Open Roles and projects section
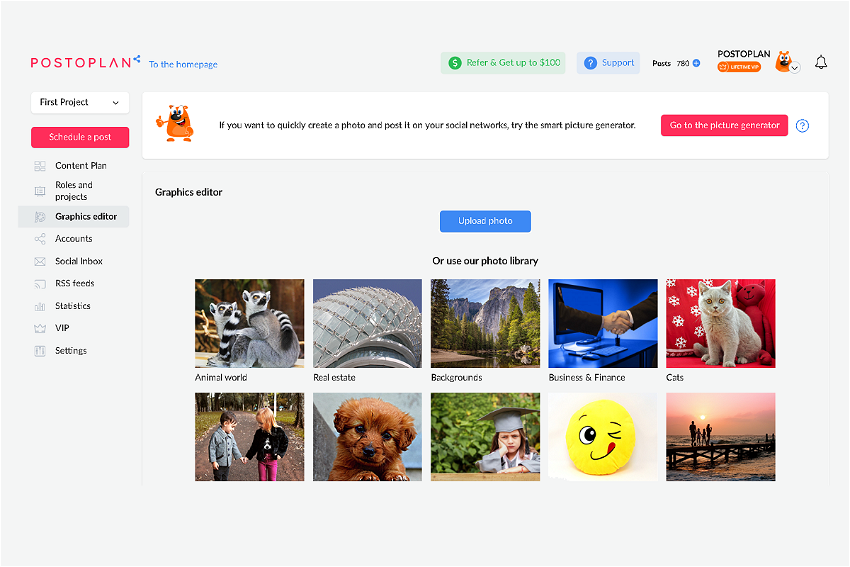 click(73, 191)
